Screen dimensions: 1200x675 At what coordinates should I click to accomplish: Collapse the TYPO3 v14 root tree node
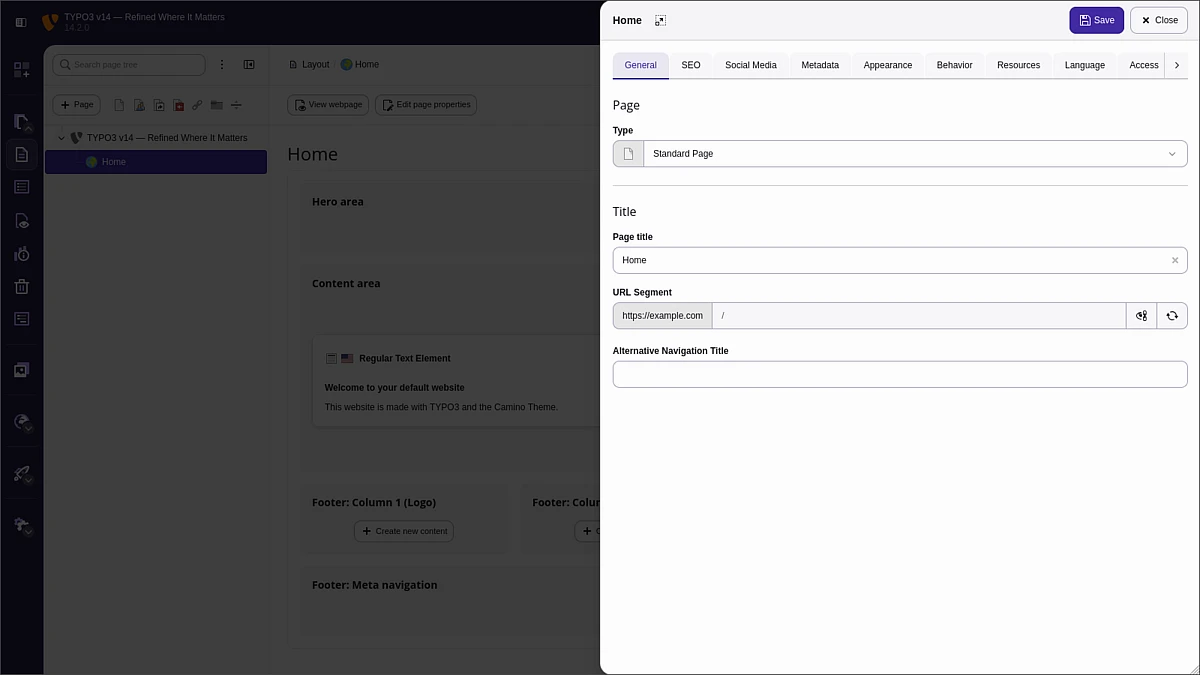tap(61, 138)
